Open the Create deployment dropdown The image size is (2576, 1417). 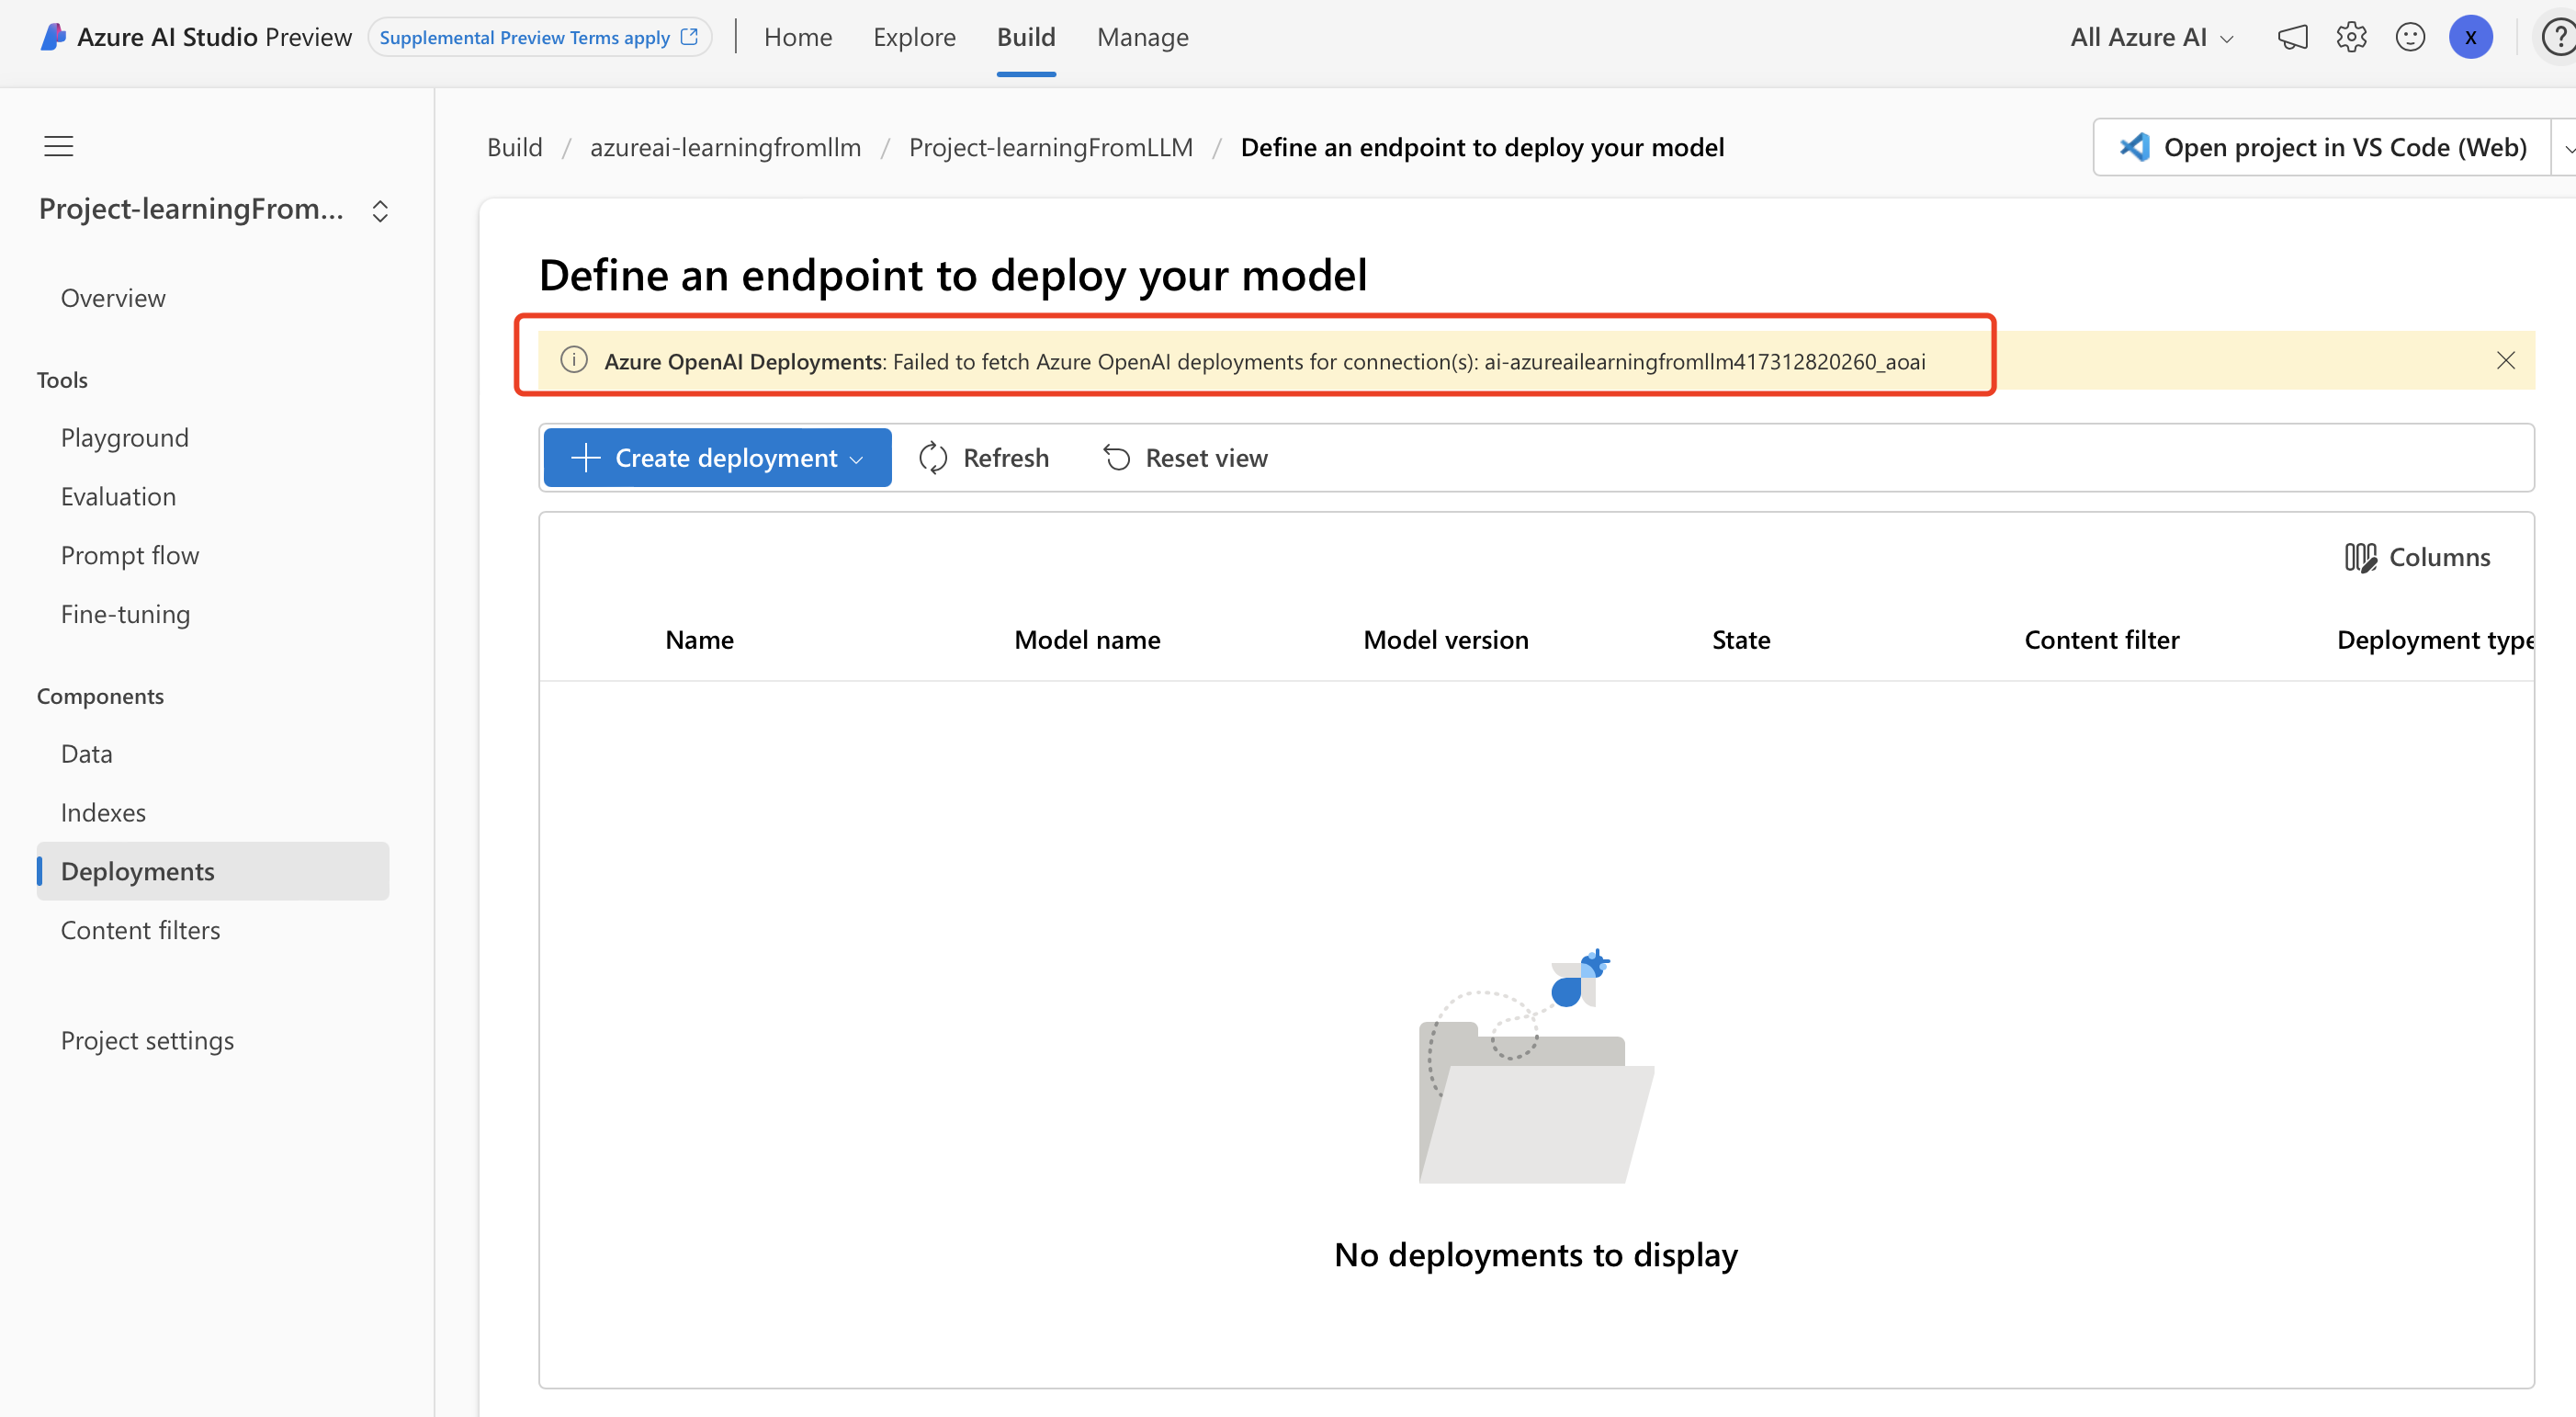(717, 458)
